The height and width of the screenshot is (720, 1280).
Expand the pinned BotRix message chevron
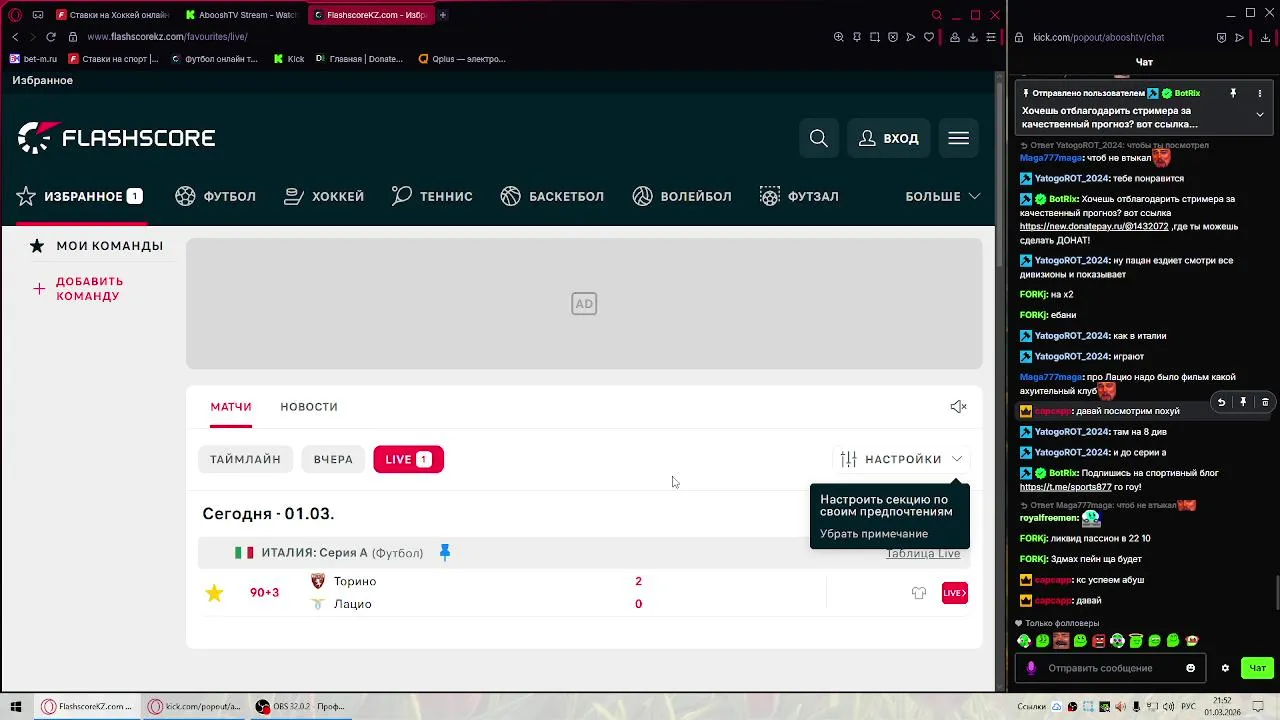(x=1260, y=114)
